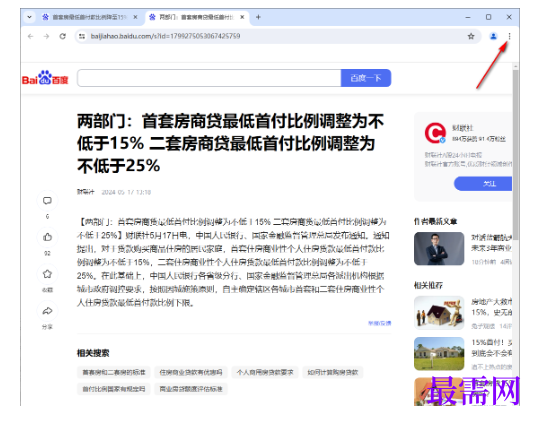Select related search 如何计算购房贷款
This screenshot has height=422, width=539.
[333, 372]
